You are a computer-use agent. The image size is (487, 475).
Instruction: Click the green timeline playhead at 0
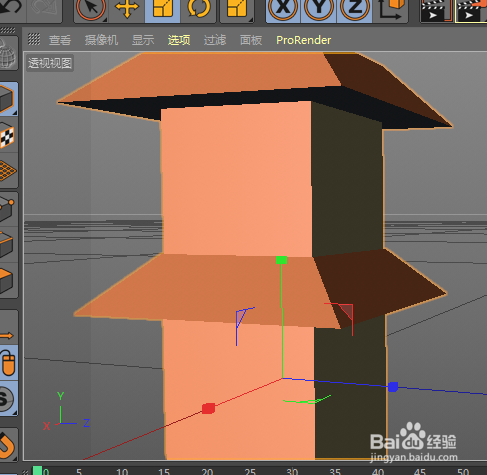point(38,471)
